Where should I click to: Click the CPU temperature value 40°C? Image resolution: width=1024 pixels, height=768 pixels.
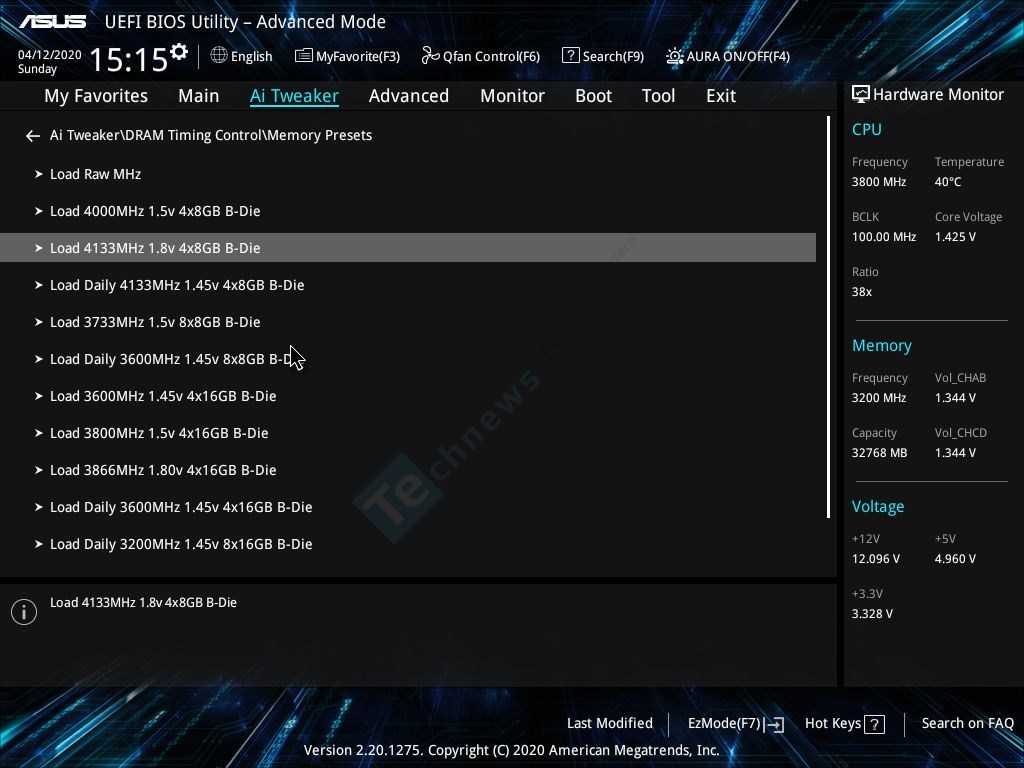click(x=948, y=182)
